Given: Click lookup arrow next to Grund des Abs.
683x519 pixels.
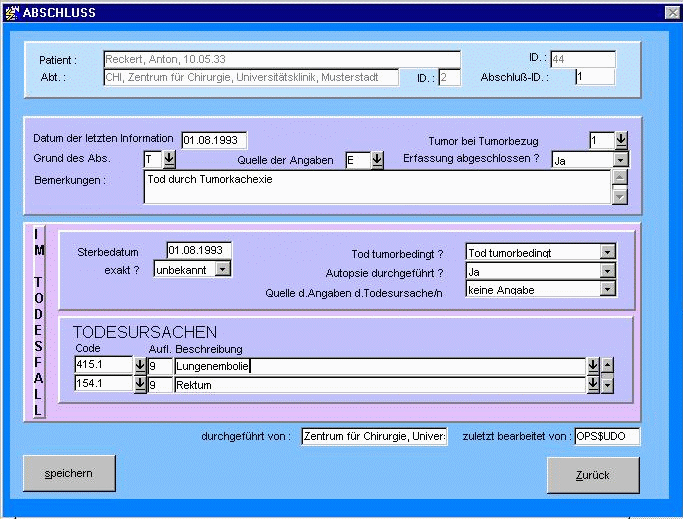Looking at the screenshot, I should [x=168, y=159].
